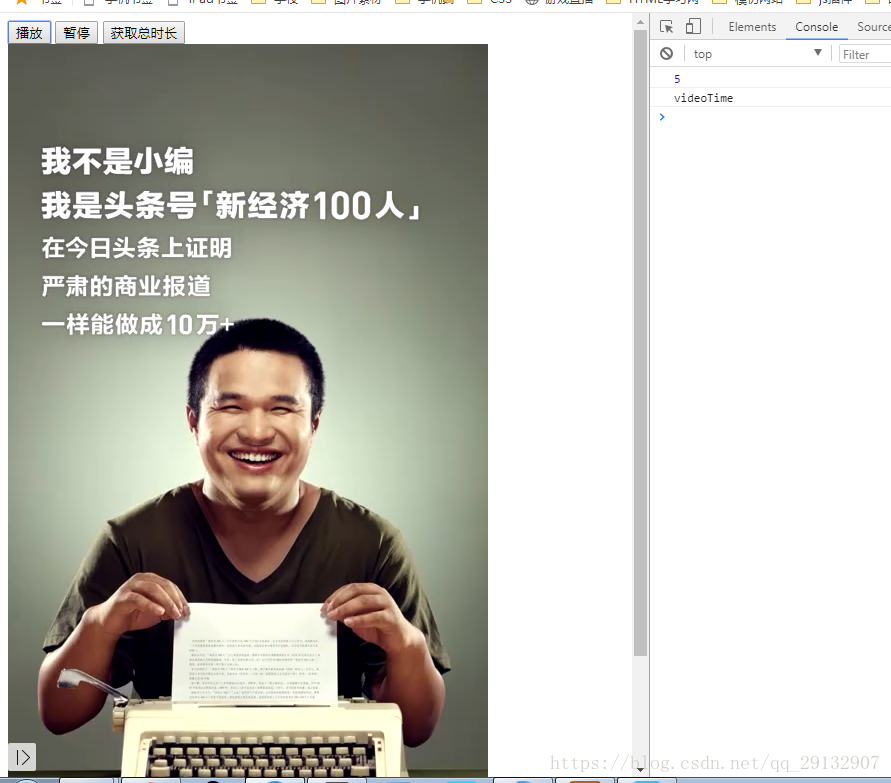Viewport: 891px width, 783px height.
Task: Click the vertical page scrollbar thumb
Action: pos(640,343)
